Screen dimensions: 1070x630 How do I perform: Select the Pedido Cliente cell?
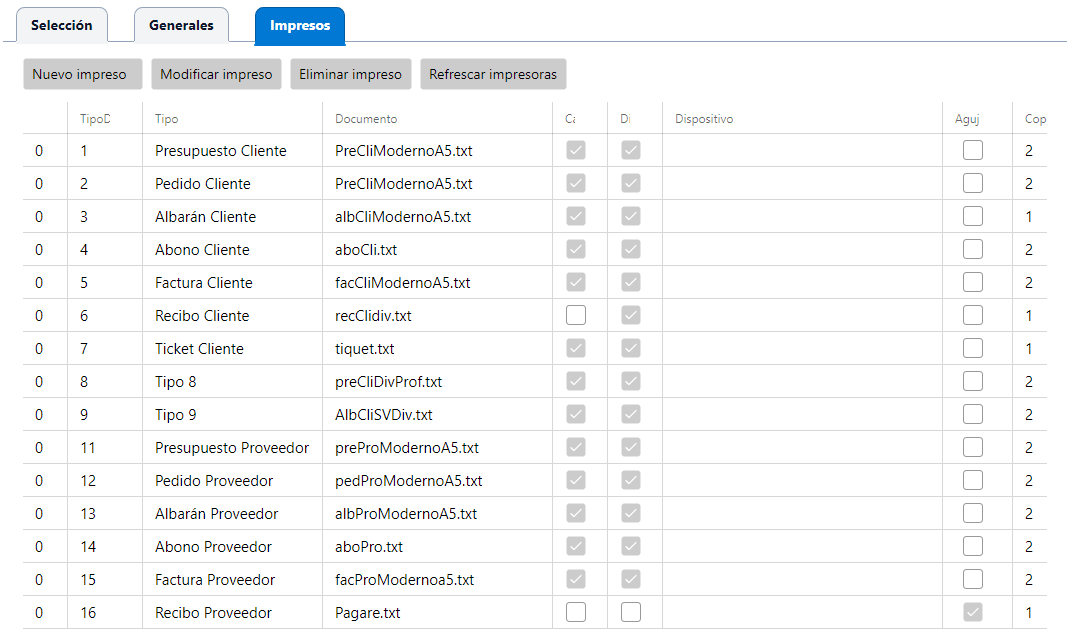click(x=232, y=184)
